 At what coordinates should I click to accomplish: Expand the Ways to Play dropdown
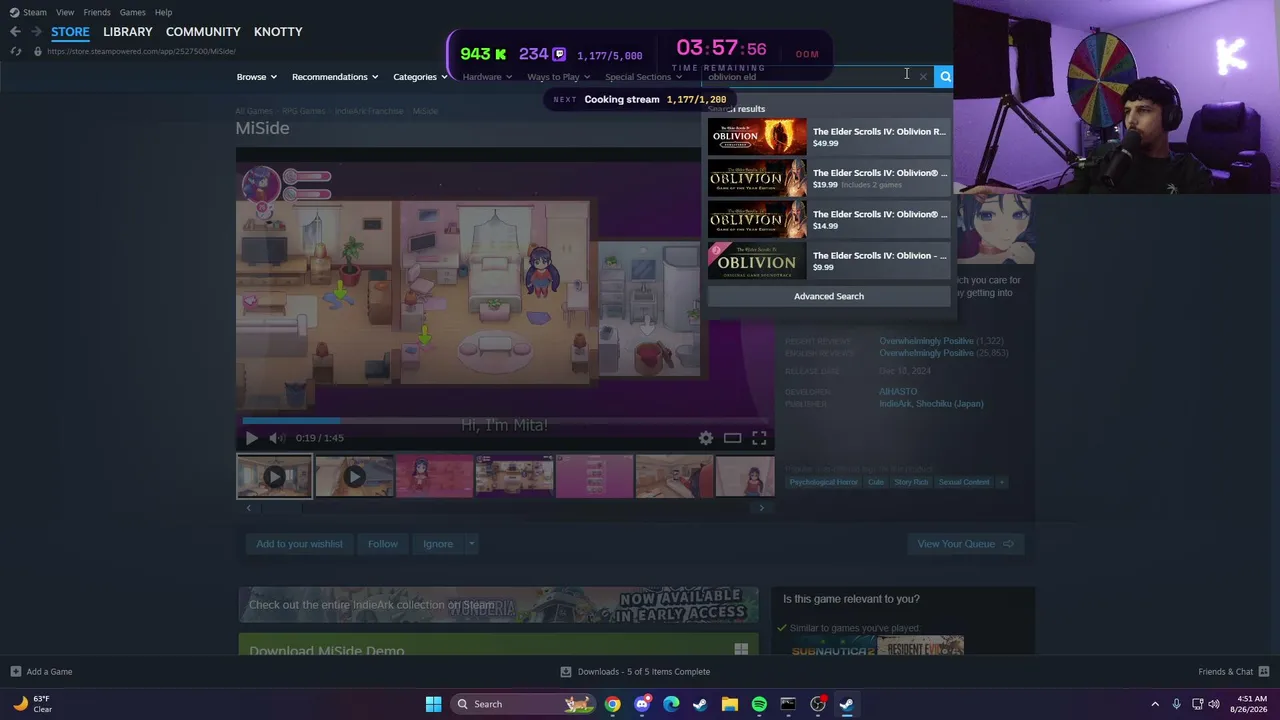pos(558,77)
